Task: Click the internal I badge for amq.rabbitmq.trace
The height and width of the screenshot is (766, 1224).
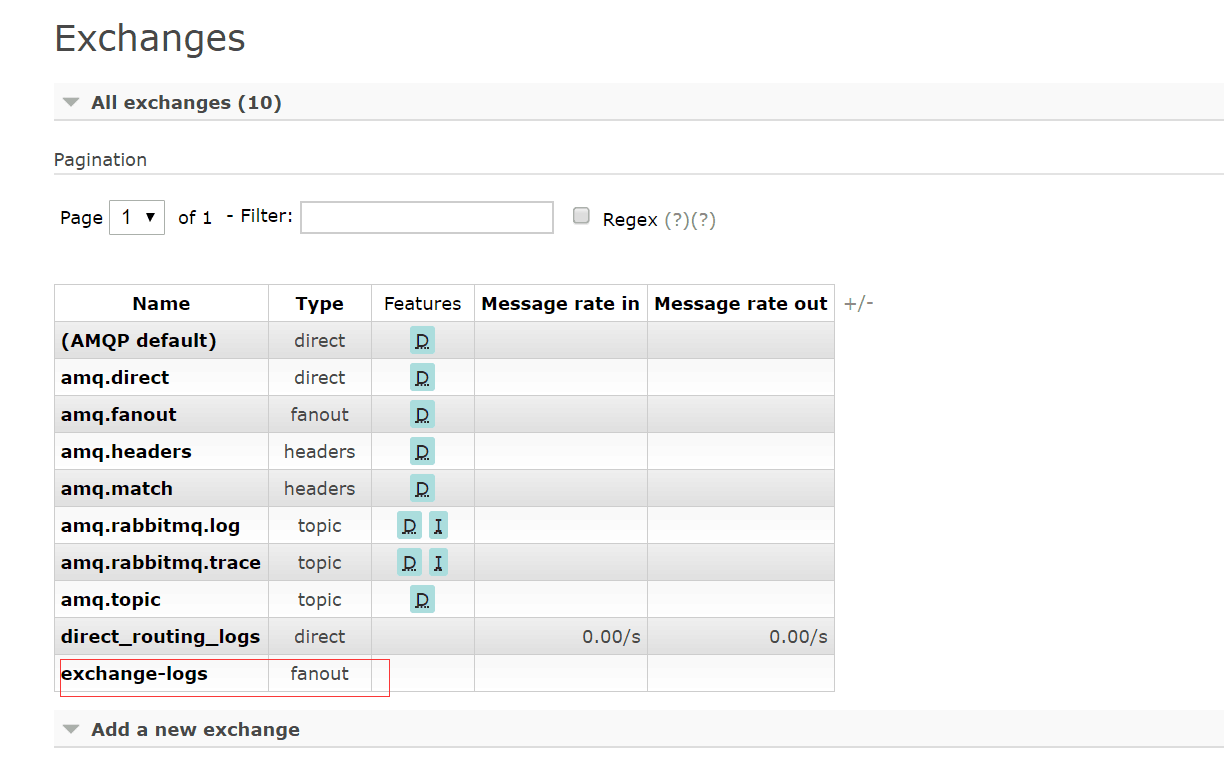Action: (438, 563)
